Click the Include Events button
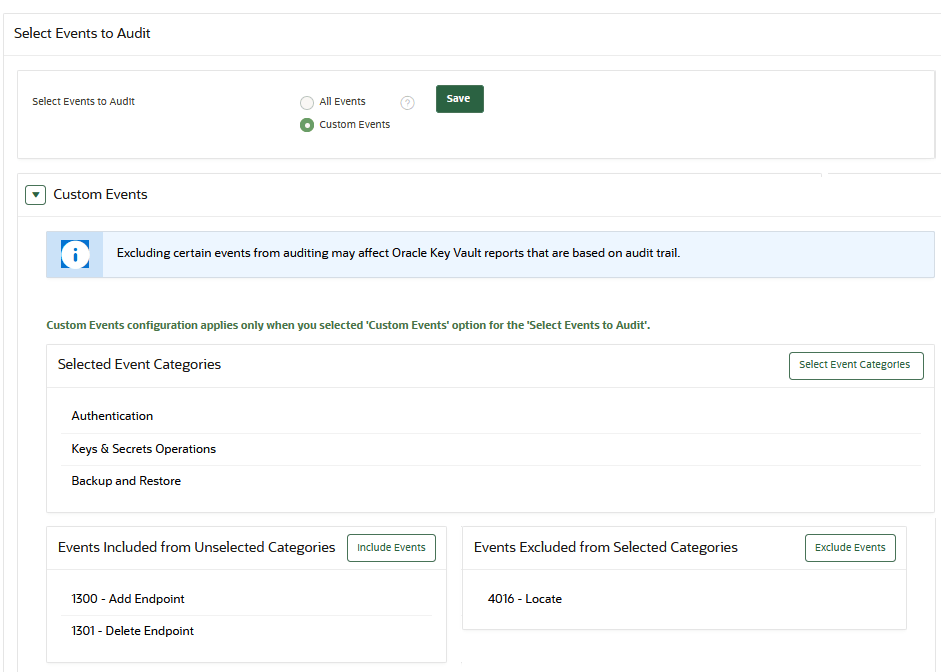This screenshot has width=941, height=672. pyautogui.click(x=391, y=547)
